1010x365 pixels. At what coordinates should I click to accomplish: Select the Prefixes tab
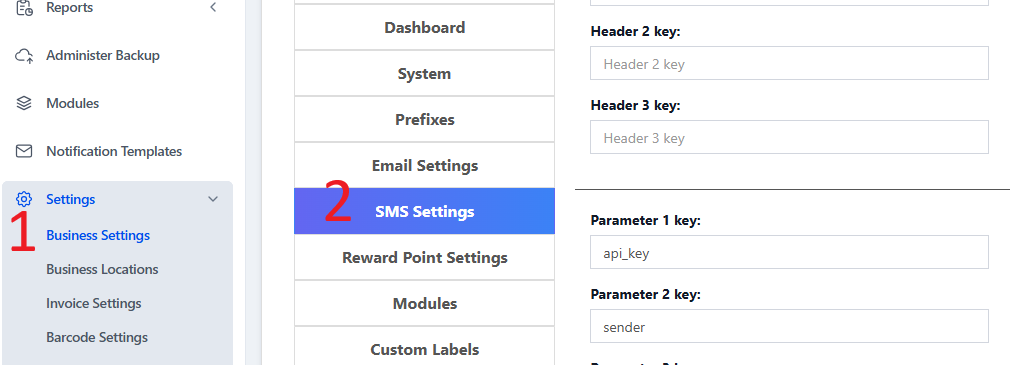pos(424,120)
